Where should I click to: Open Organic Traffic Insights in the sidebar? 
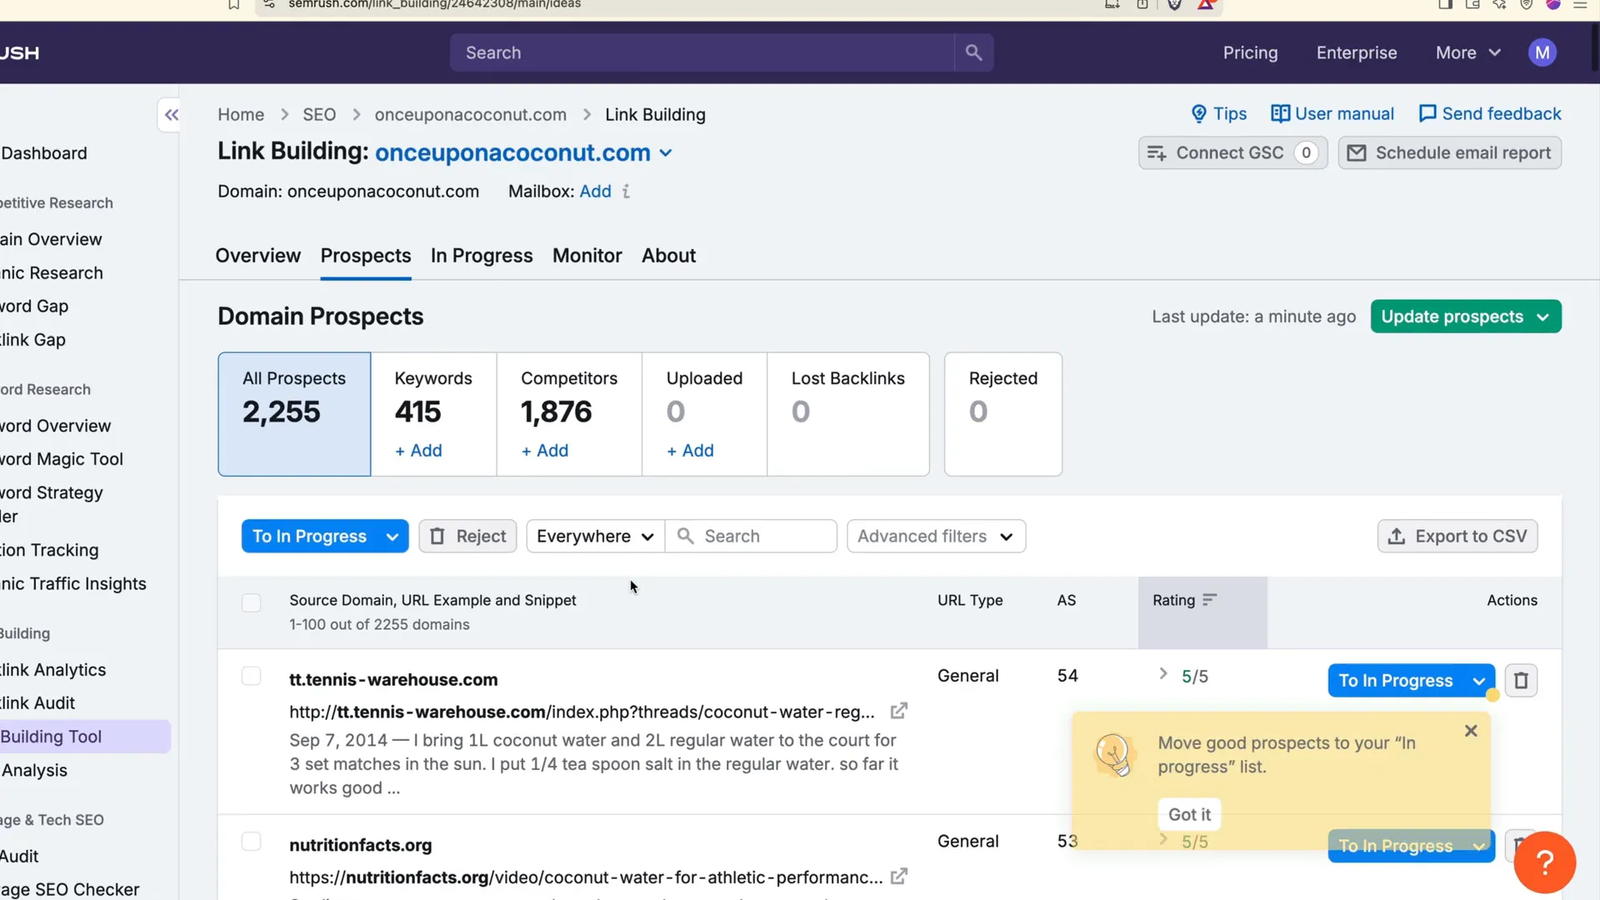(73, 584)
